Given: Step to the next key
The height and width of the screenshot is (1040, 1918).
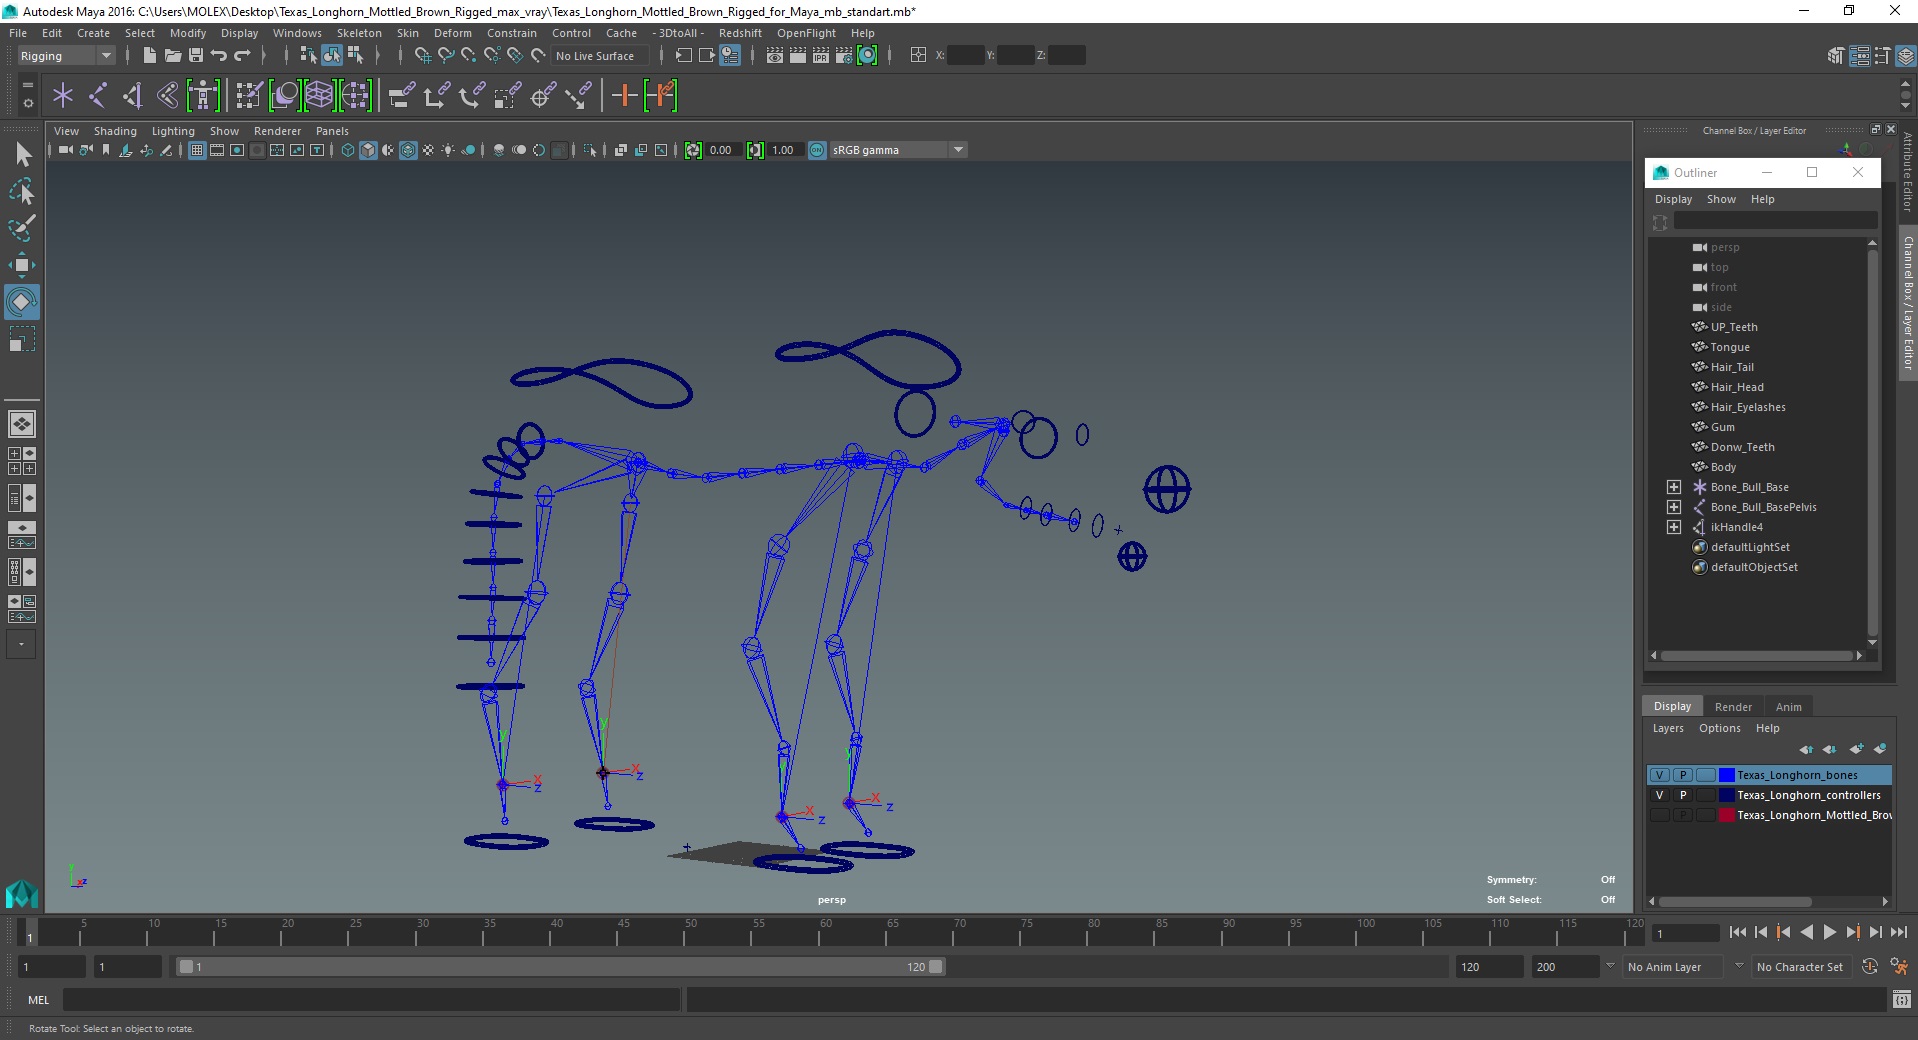Looking at the screenshot, I should tap(1853, 932).
